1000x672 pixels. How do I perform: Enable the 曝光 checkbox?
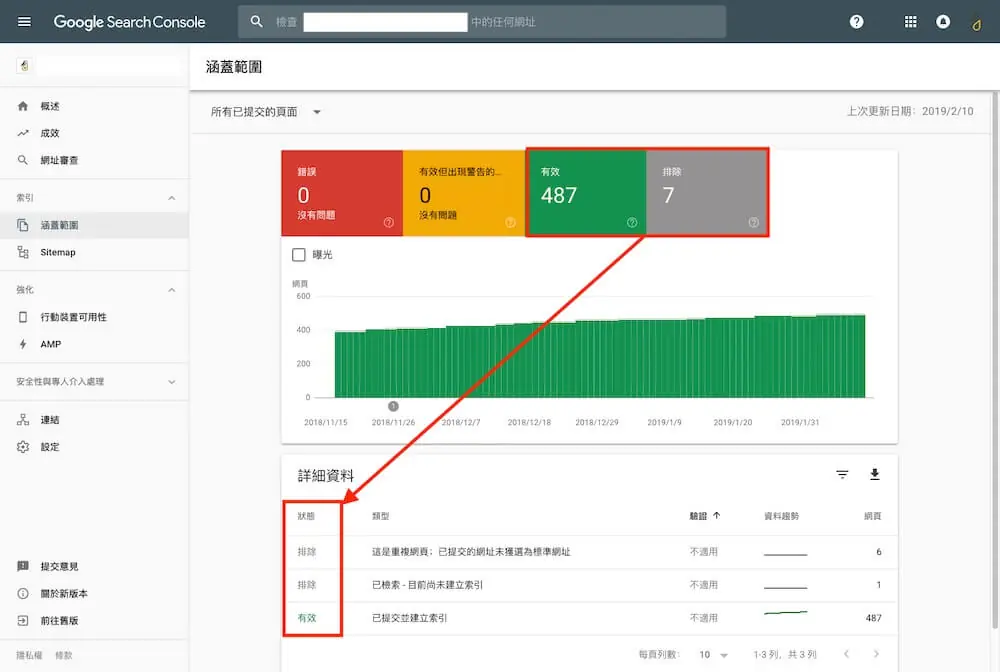click(298, 255)
